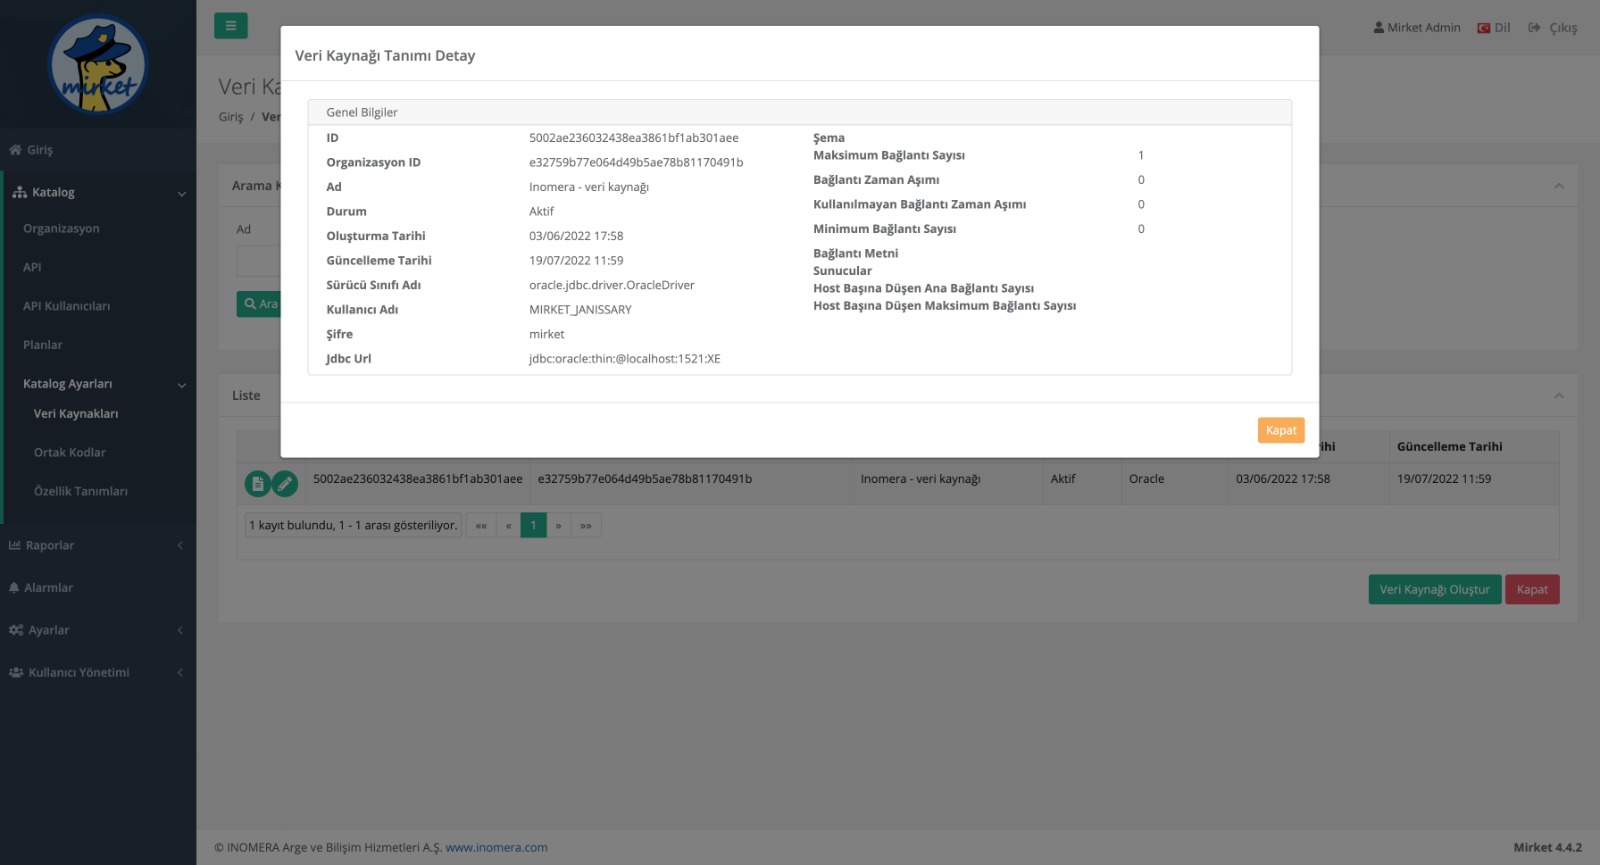Click the Mirket logo
The width and height of the screenshot is (1600, 865).
point(98,65)
